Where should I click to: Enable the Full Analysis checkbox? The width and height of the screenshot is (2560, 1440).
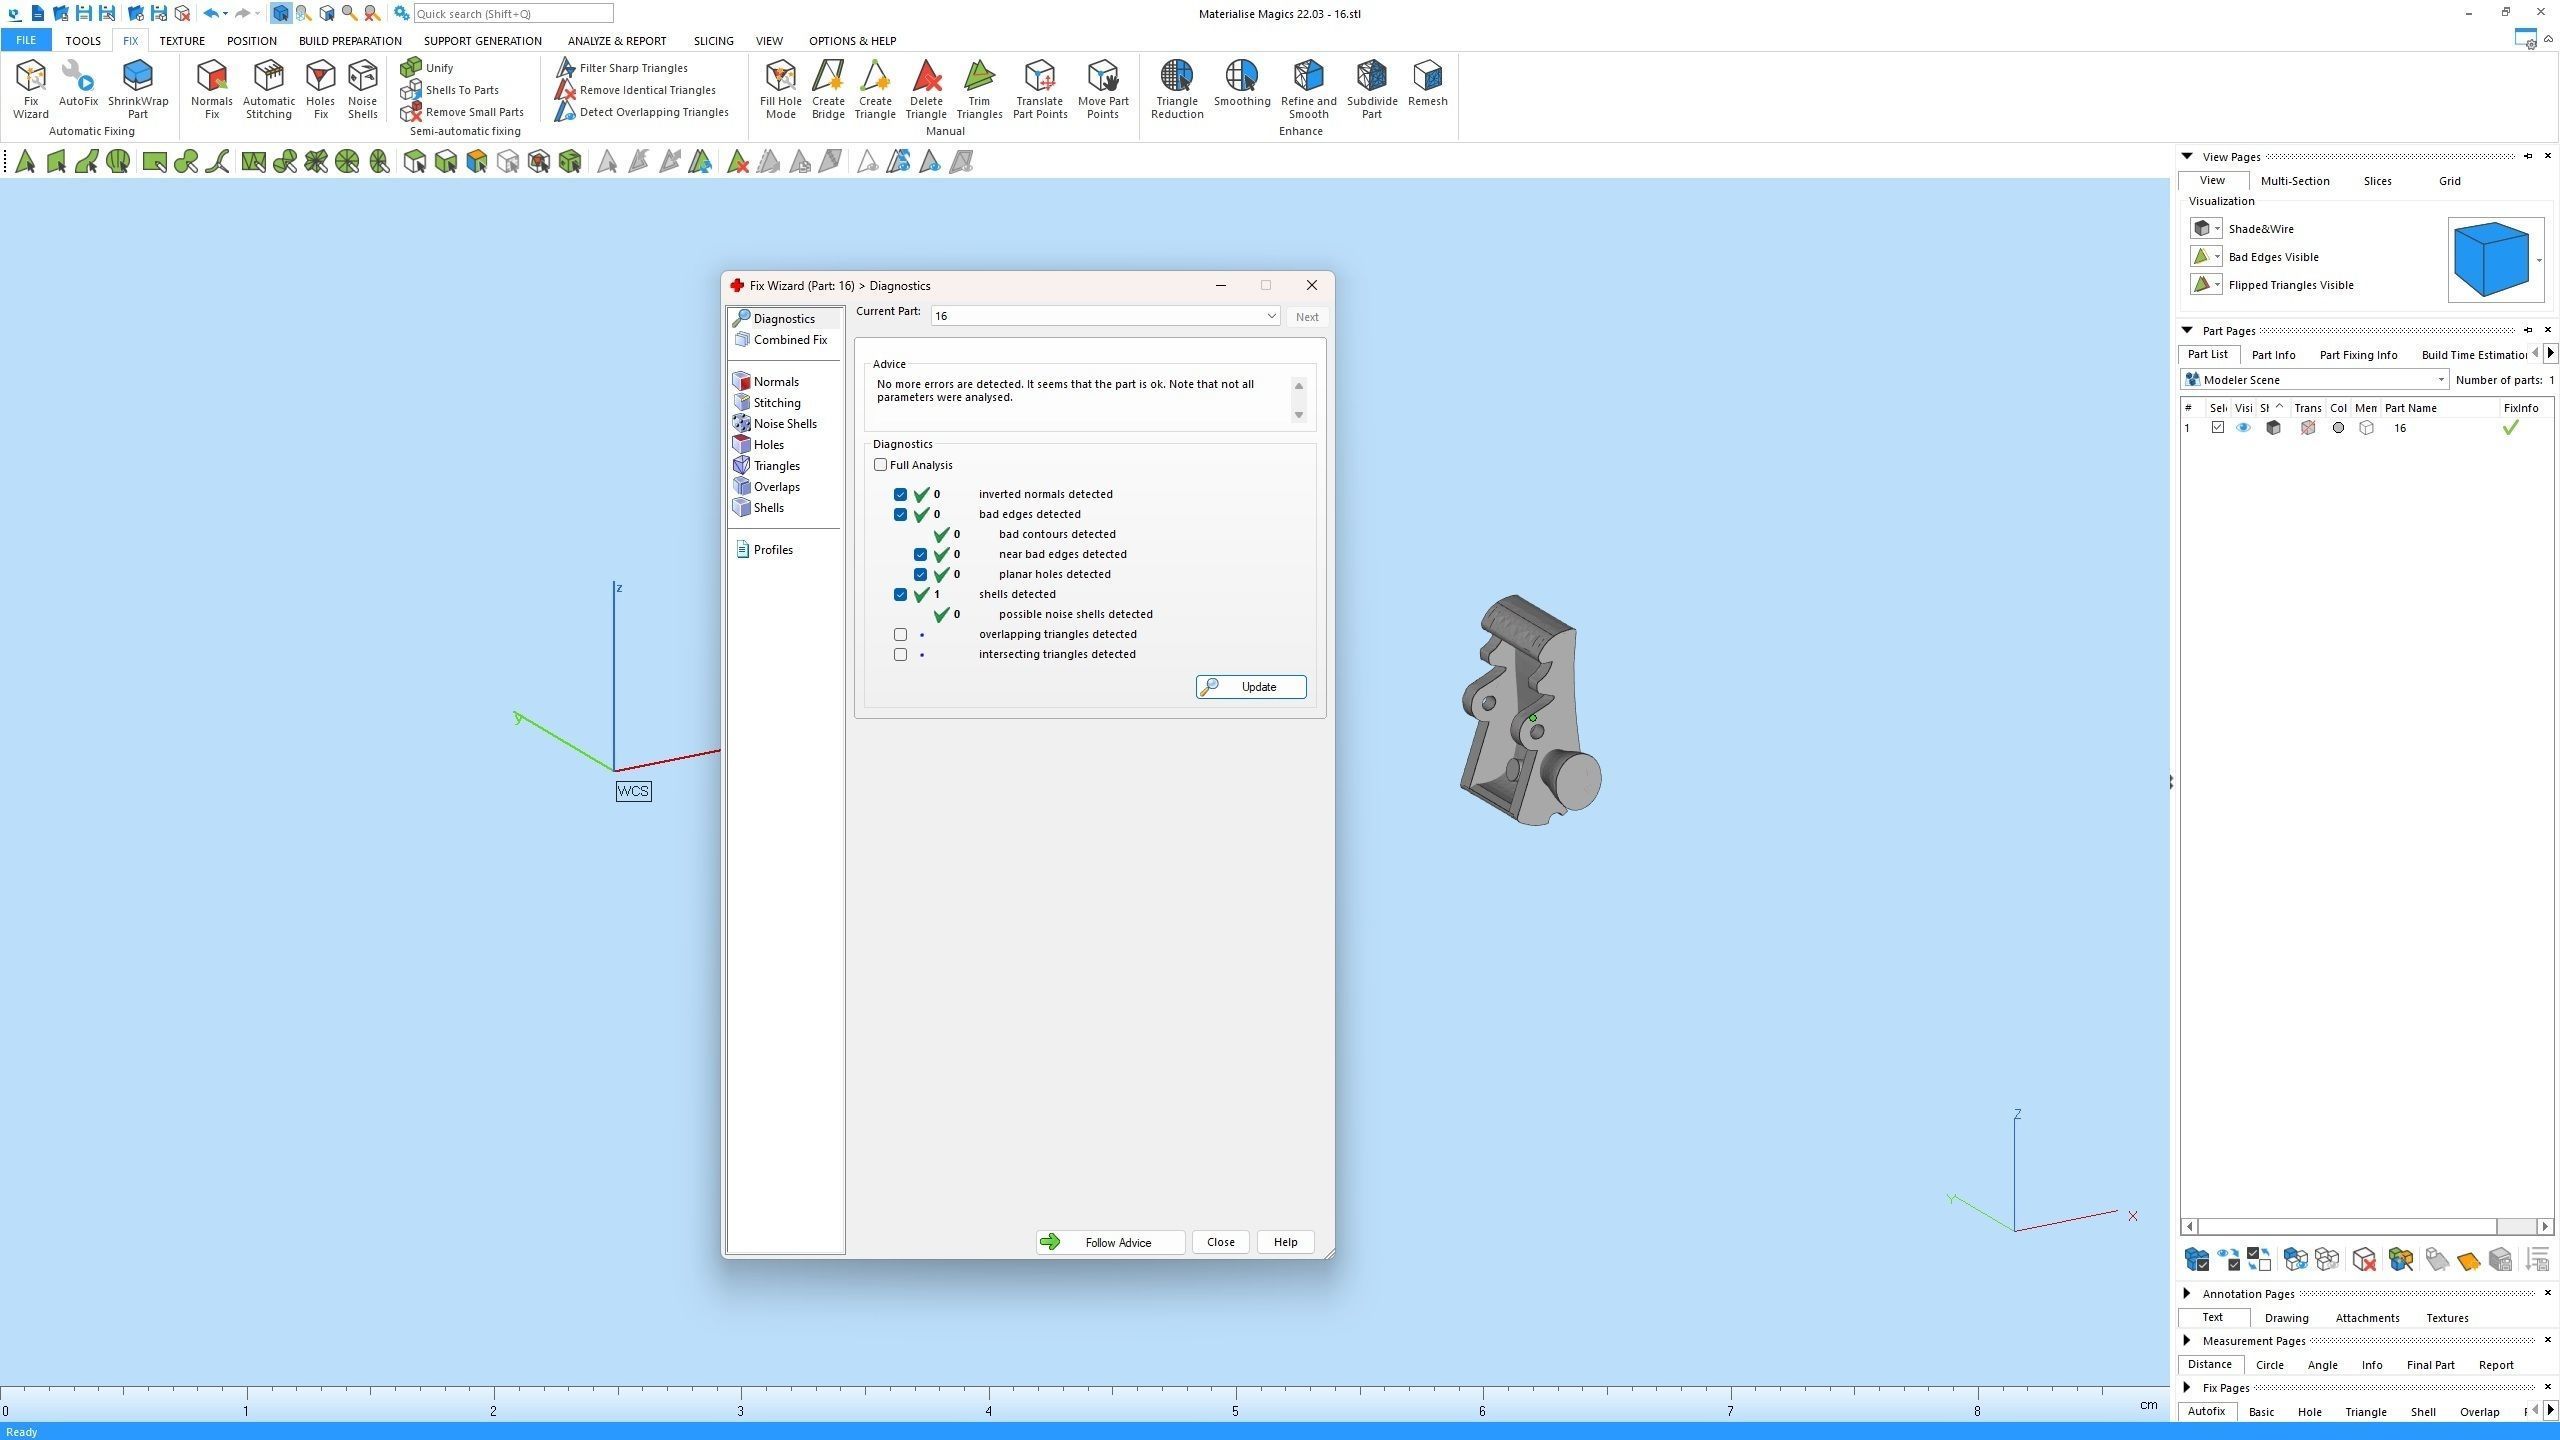coord(881,465)
